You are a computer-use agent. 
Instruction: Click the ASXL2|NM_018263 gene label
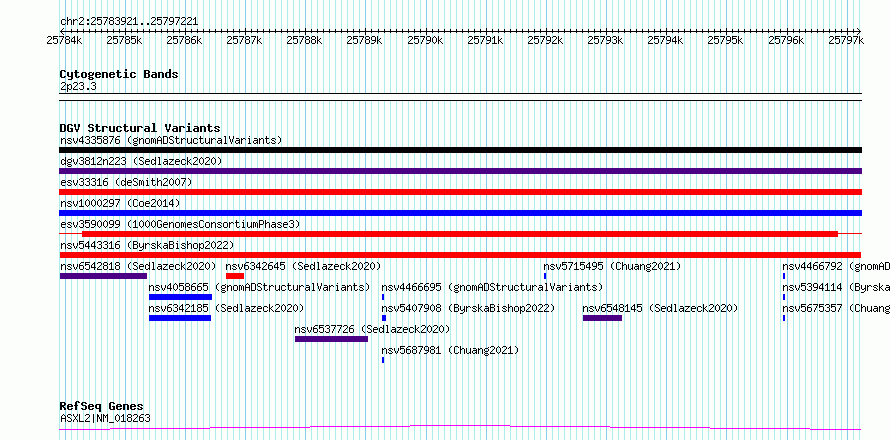pyautogui.click(x=105, y=419)
